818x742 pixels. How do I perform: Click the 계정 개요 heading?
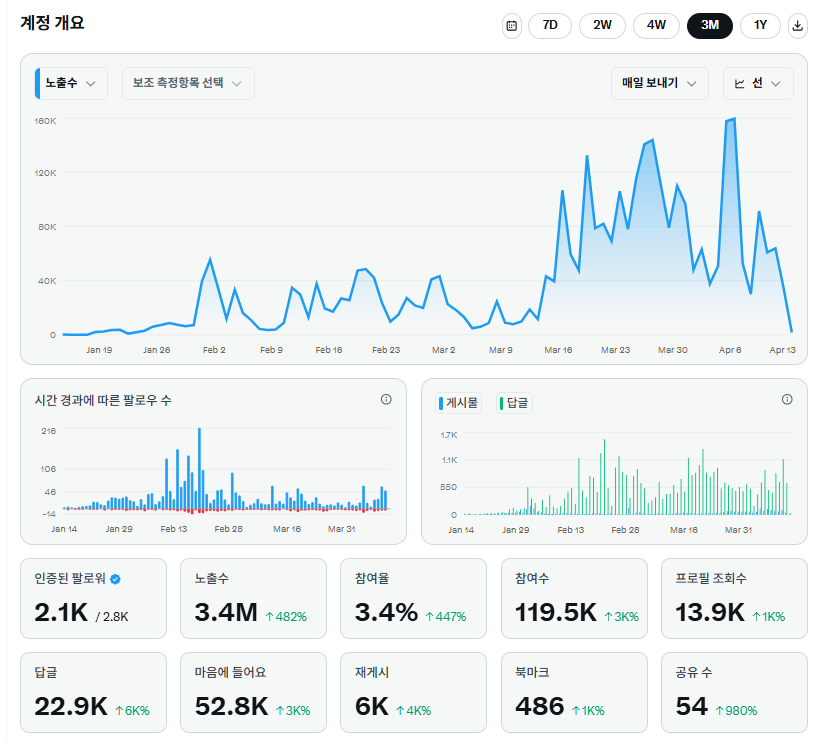(52, 23)
